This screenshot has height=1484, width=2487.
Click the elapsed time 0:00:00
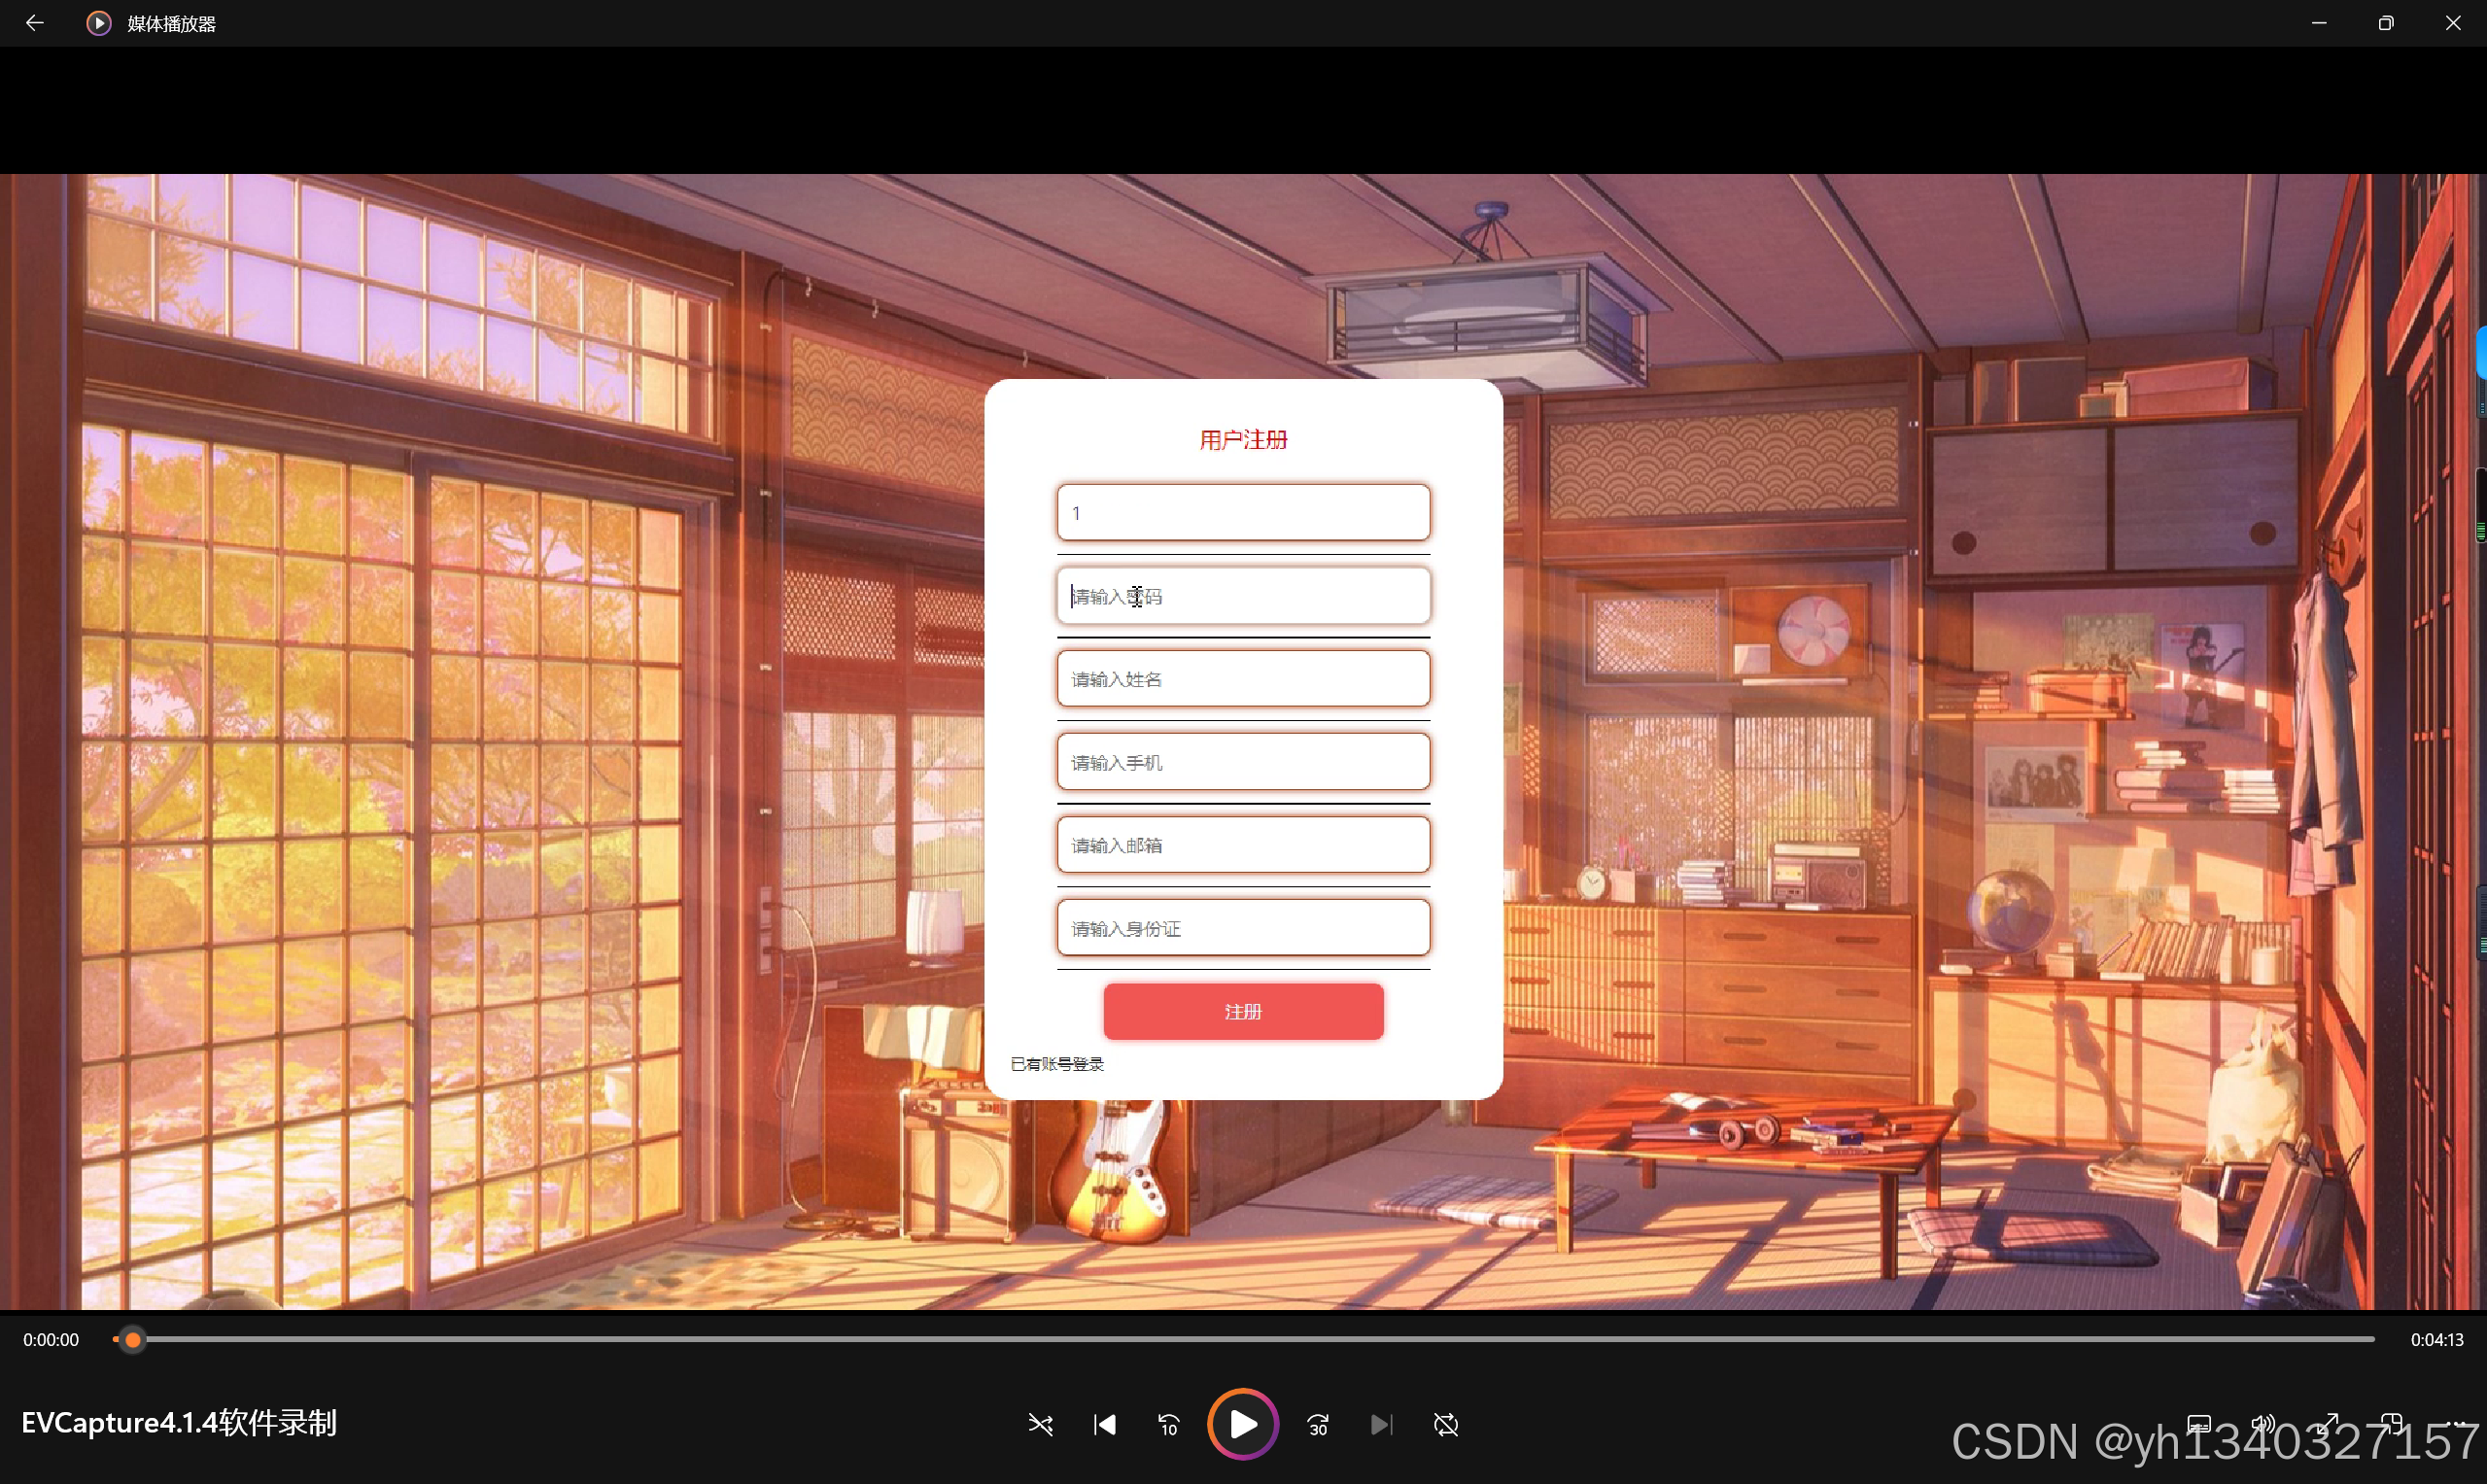(x=51, y=1340)
